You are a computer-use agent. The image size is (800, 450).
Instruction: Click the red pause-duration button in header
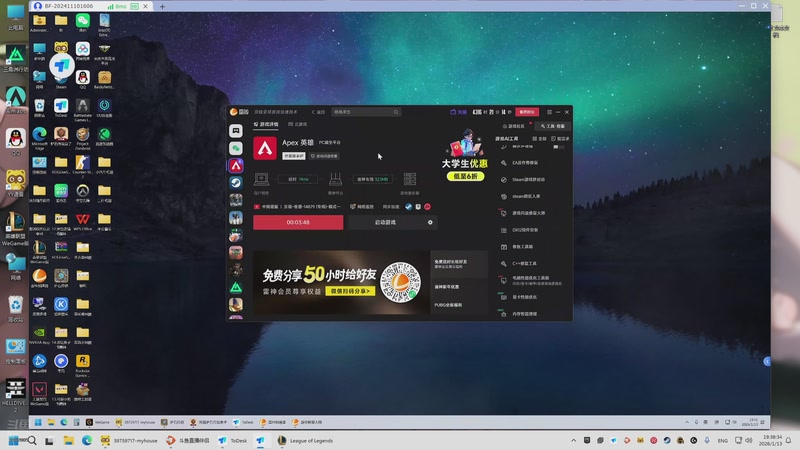[x=527, y=112]
